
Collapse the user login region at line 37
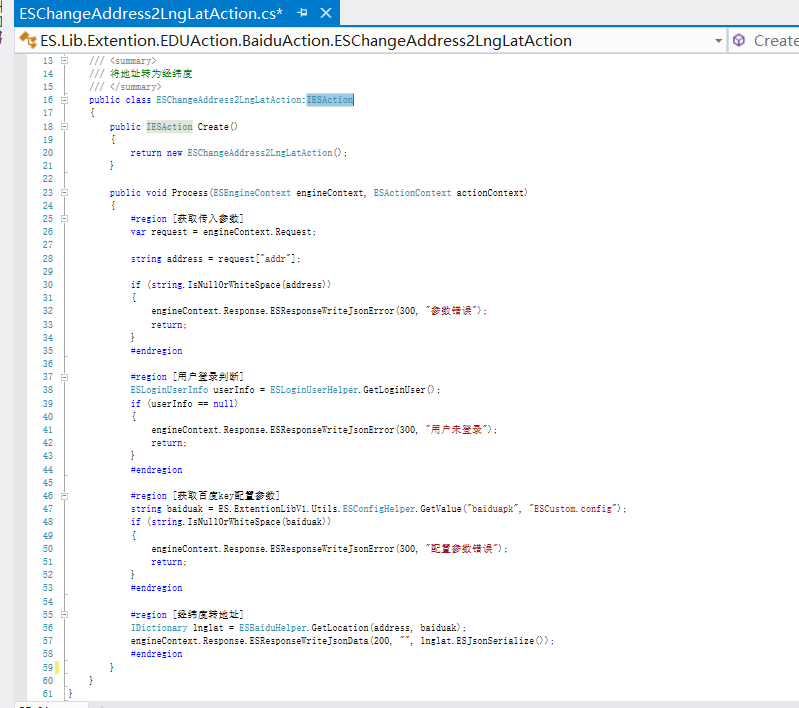click(64, 377)
